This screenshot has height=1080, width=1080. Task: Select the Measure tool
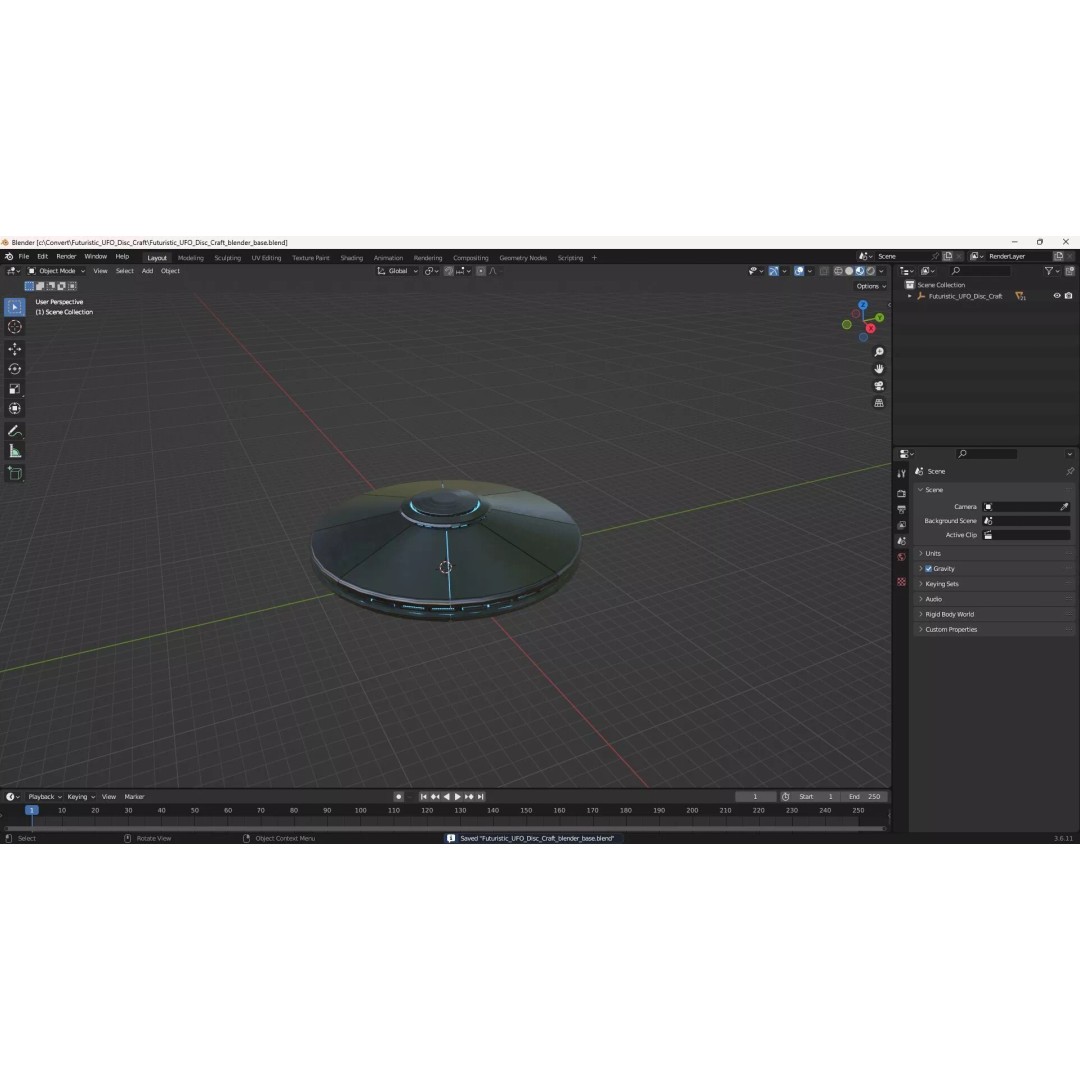click(14, 451)
